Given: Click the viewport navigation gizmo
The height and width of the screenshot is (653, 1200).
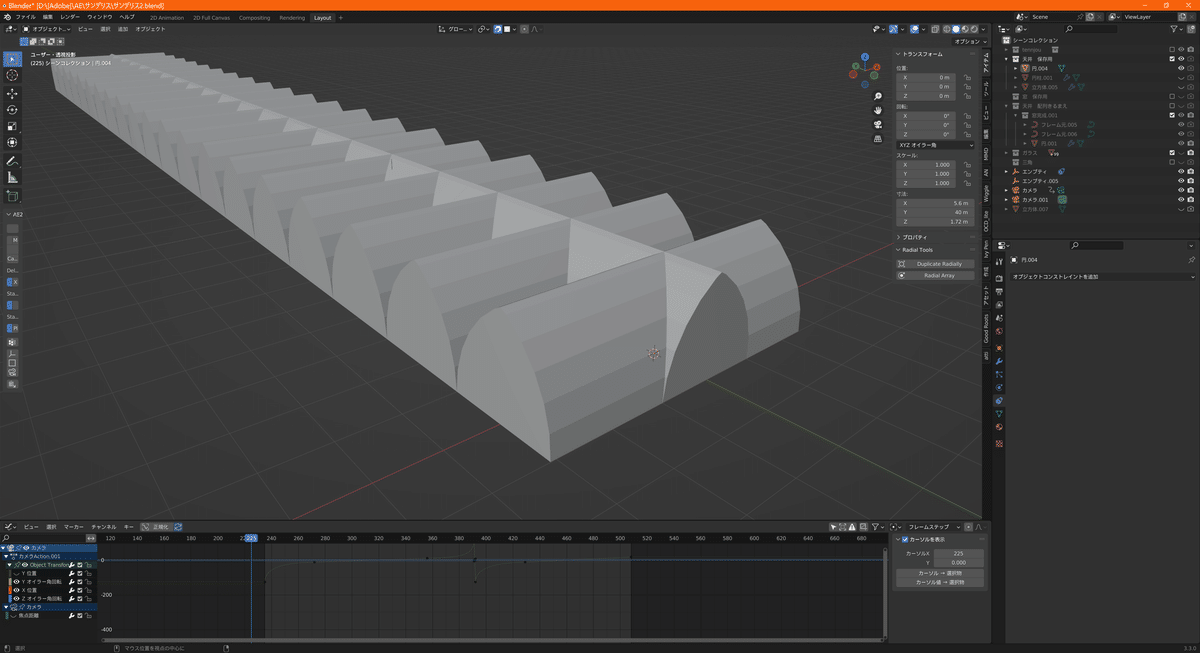Looking at the screenshot, I should [865, 68].
